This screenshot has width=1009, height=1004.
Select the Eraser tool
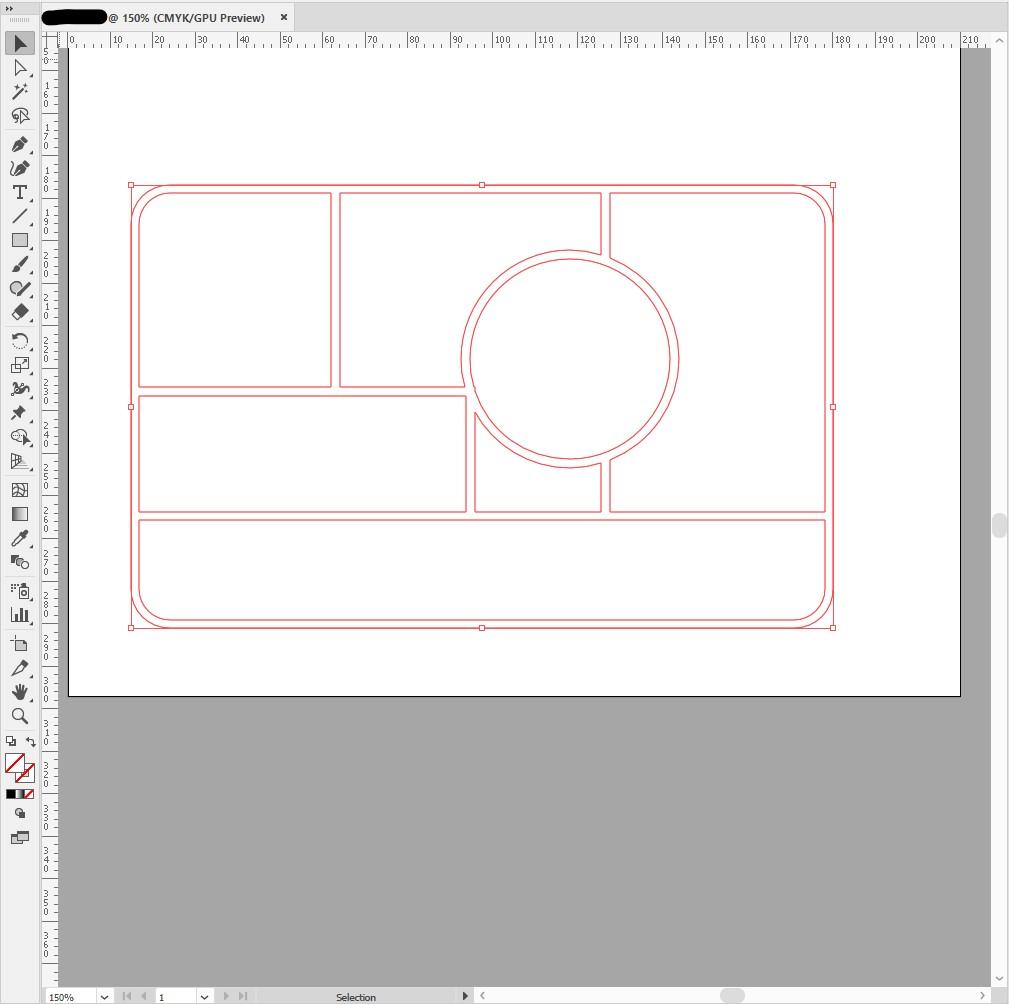tap(20, 312)
